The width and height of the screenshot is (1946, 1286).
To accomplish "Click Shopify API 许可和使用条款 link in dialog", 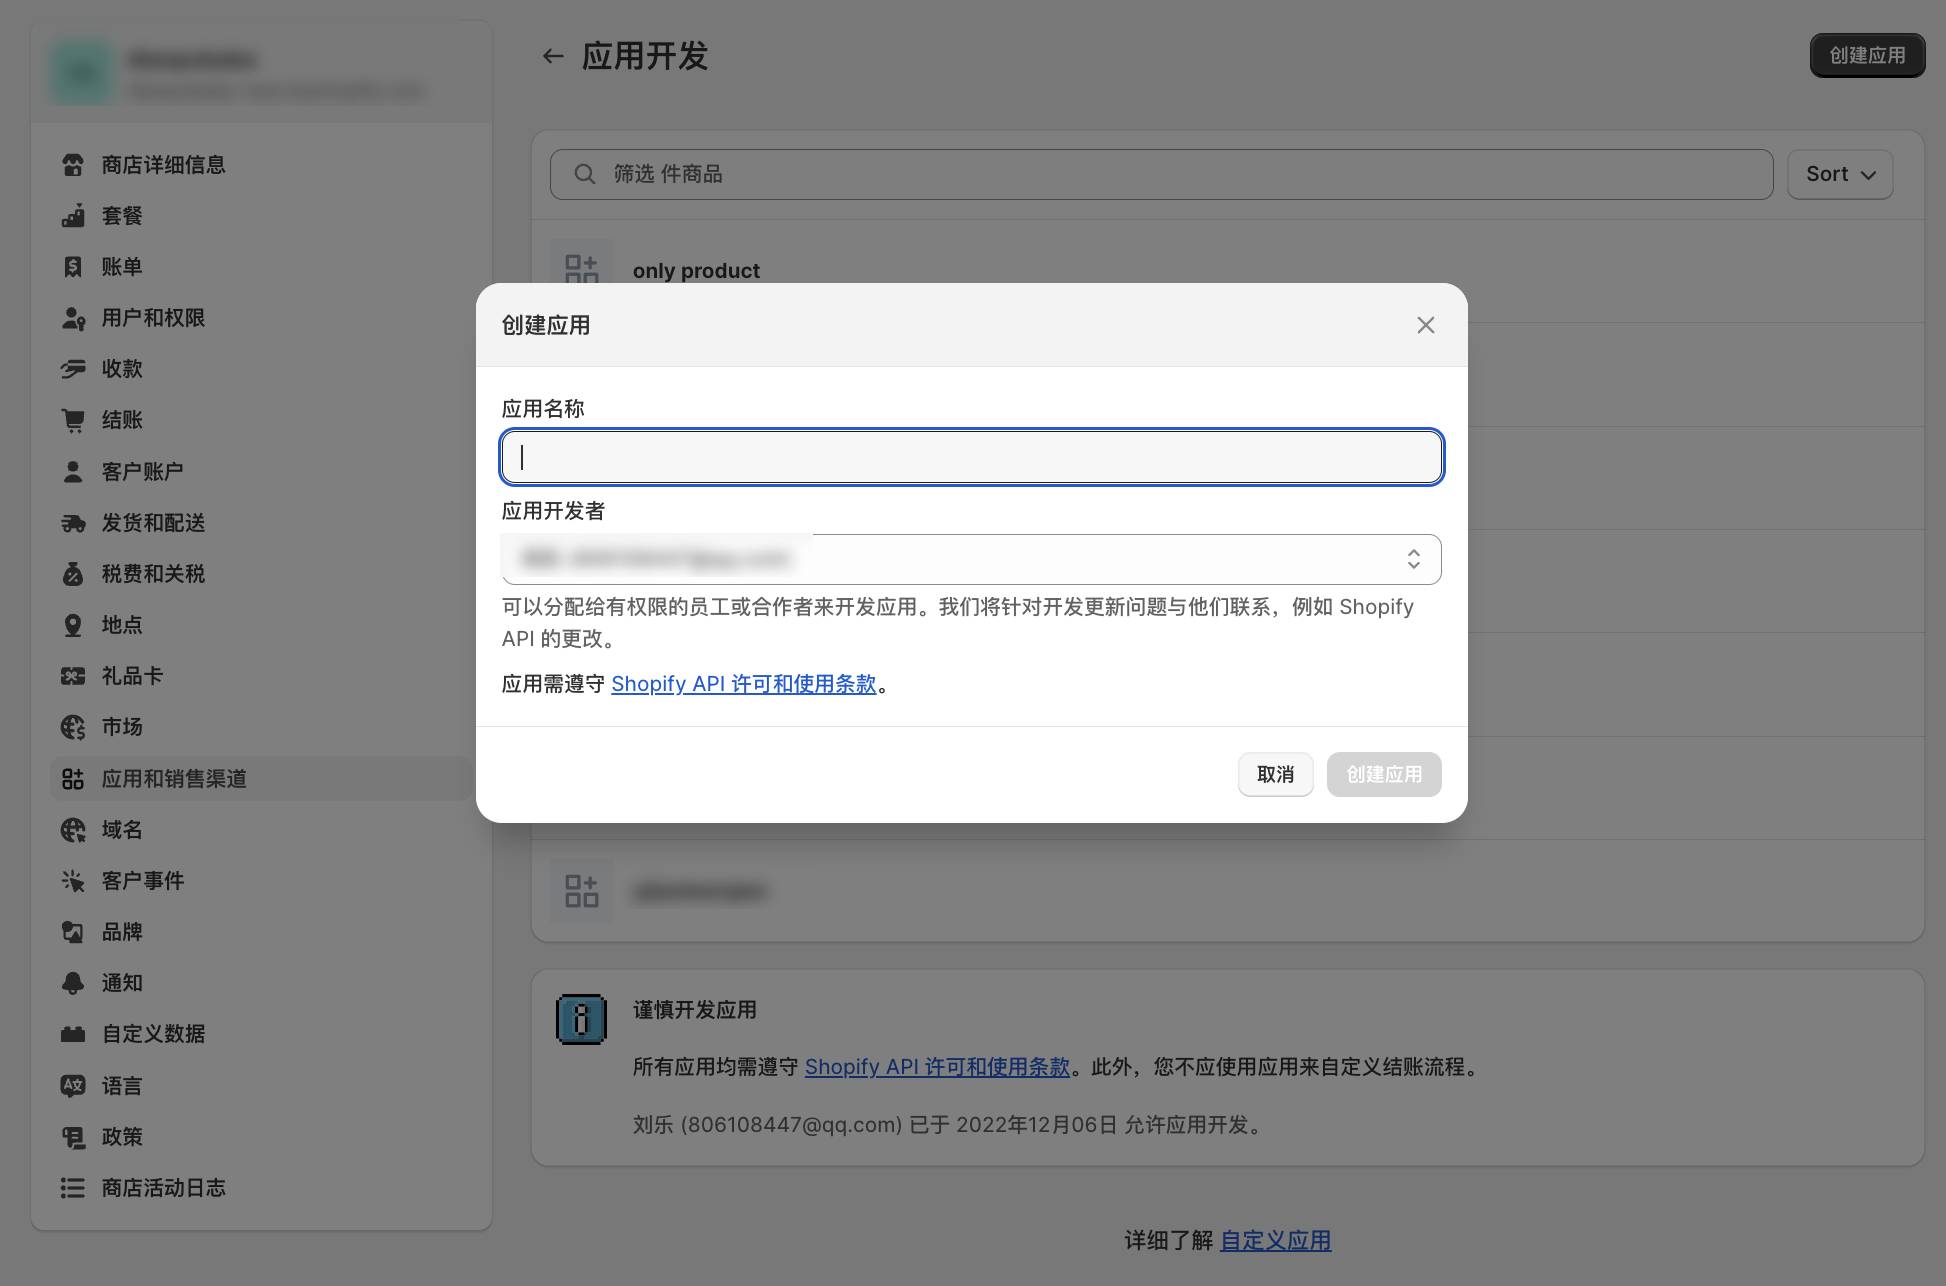I will 743,684.
